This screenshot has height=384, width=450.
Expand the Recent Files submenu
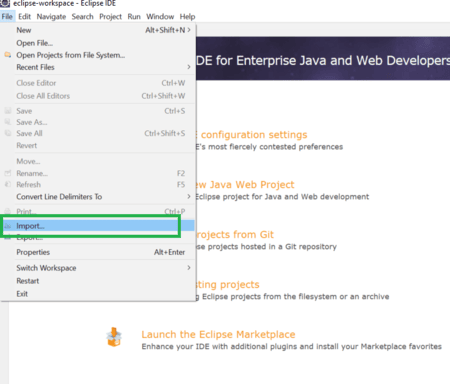click(x=98, y=67)
